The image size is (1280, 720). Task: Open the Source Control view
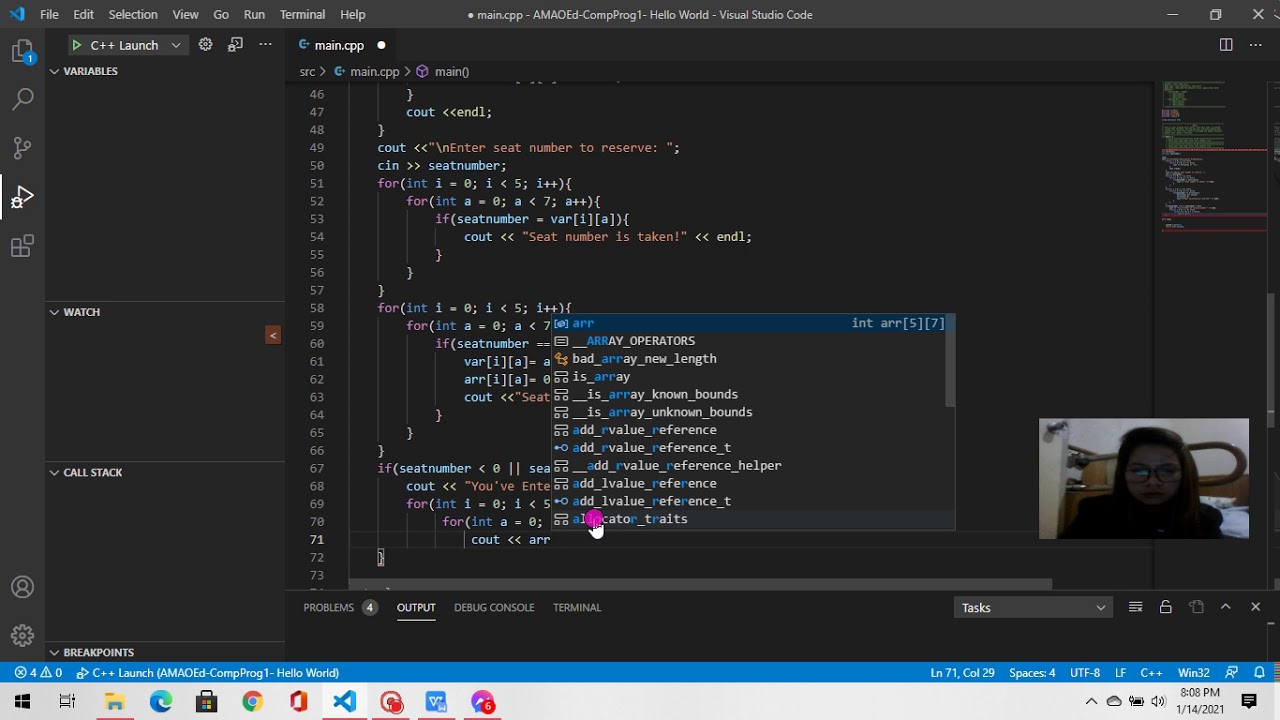(22, 148)
